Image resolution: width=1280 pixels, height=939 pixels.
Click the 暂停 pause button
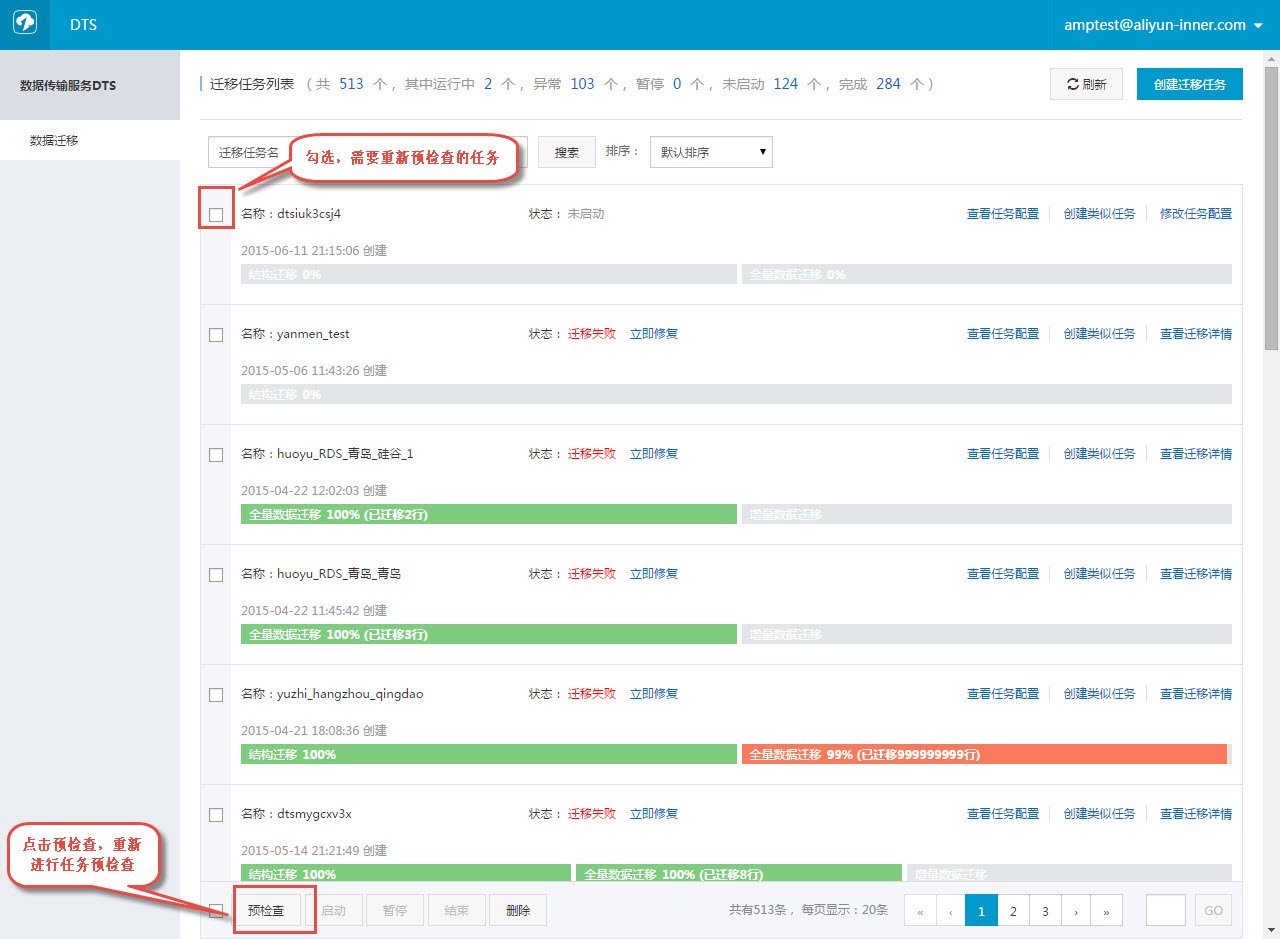click(395, 911)
